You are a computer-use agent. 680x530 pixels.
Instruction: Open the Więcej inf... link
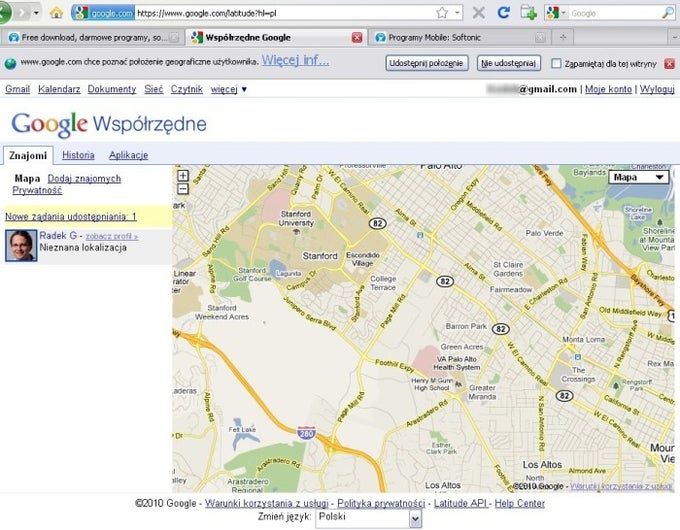click(x=295, y=60)
